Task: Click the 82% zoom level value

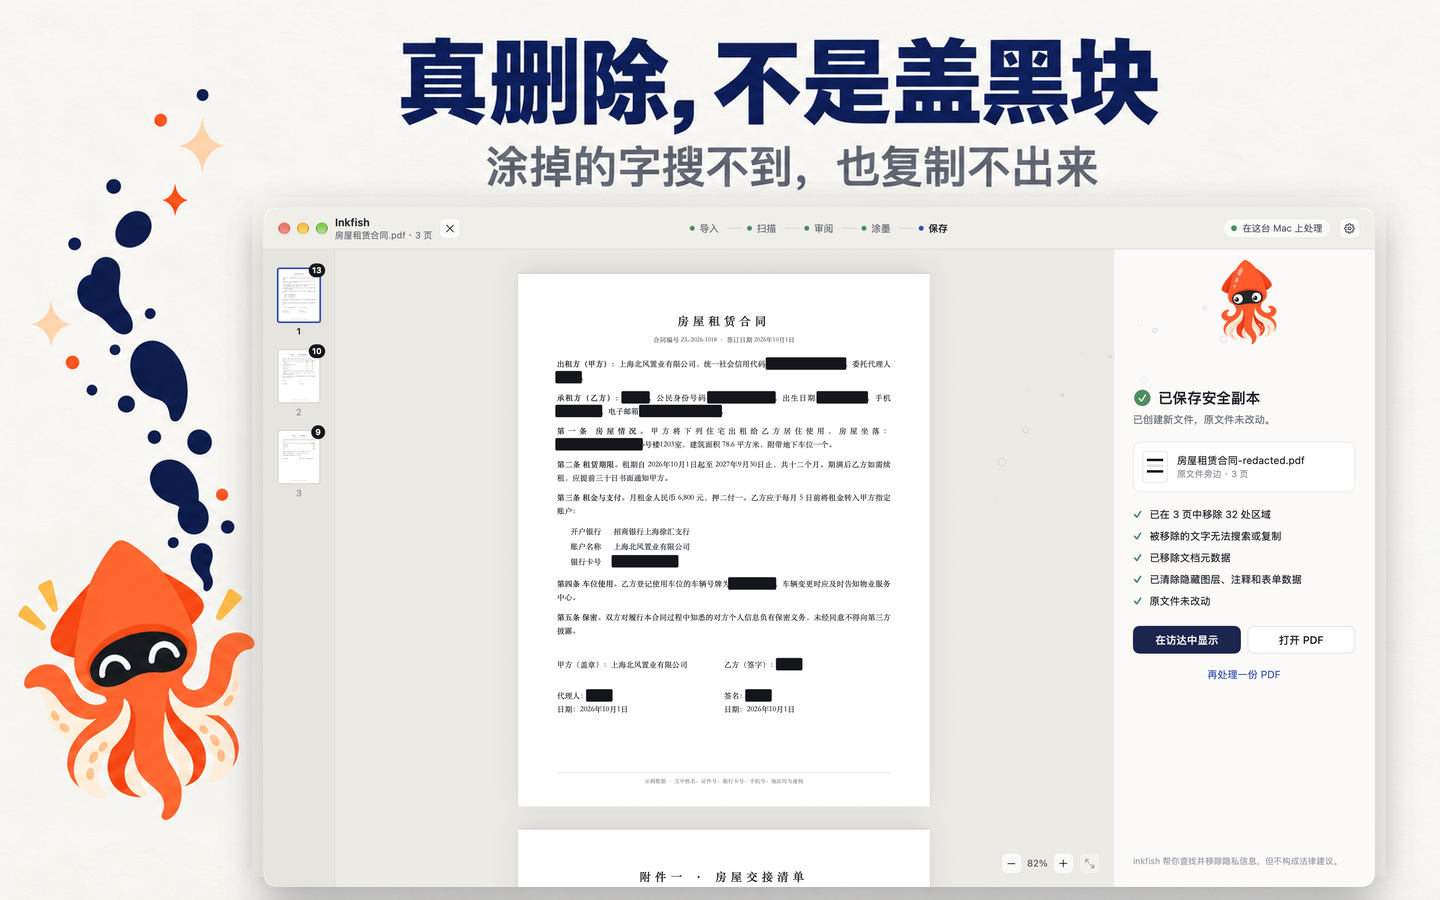Action: coord(1037,863)
